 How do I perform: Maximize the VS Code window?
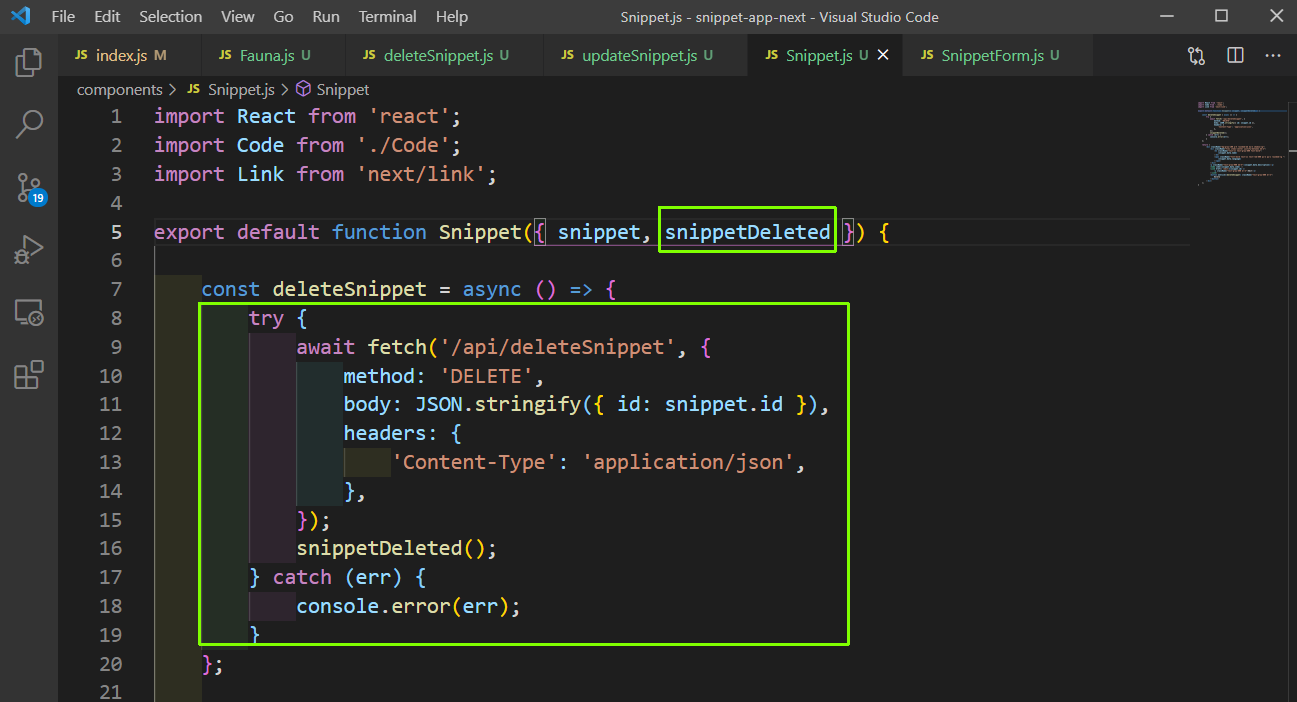point(1221,17)
